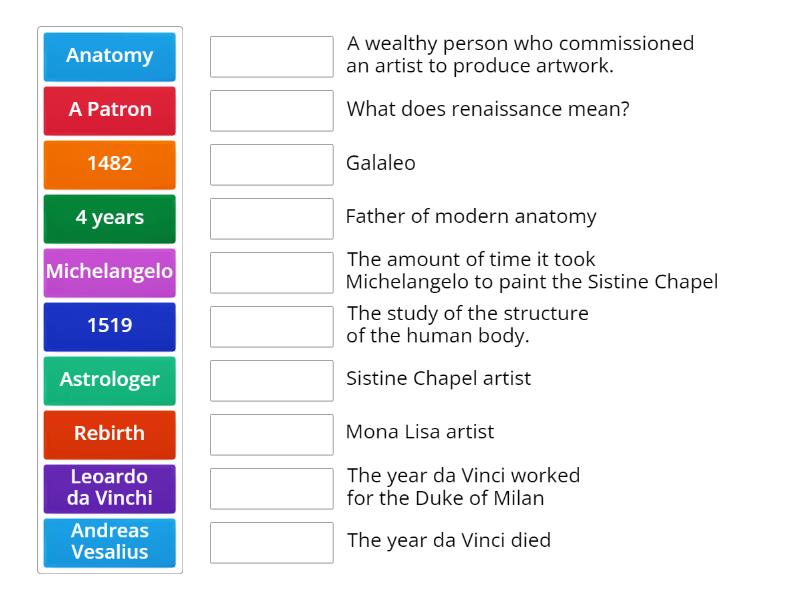Select the "Michelangelo" answer tile
The width and height of the screenshot is (800, 600).
[x=110, y=272]
